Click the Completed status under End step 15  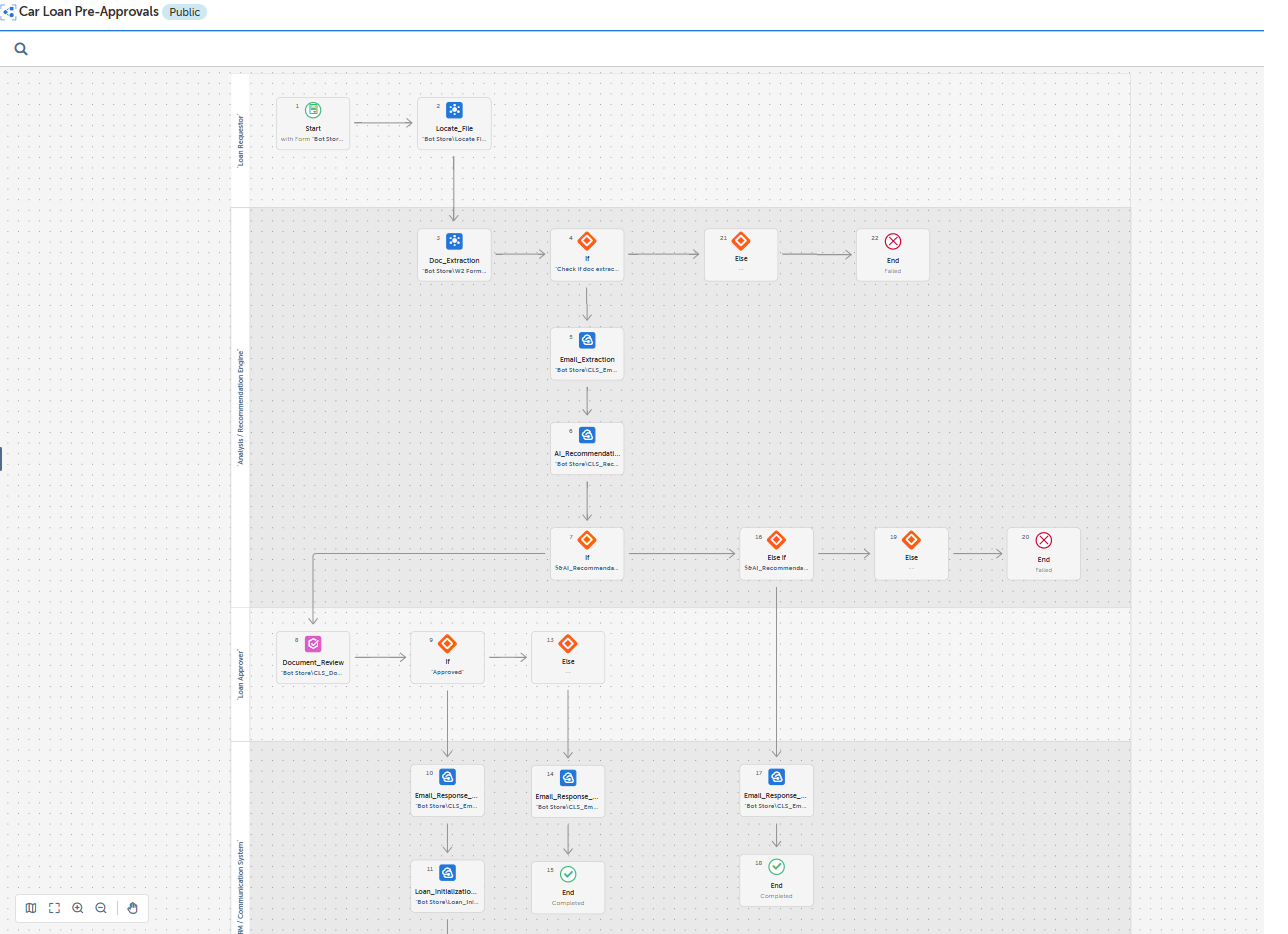coord(568,903)
